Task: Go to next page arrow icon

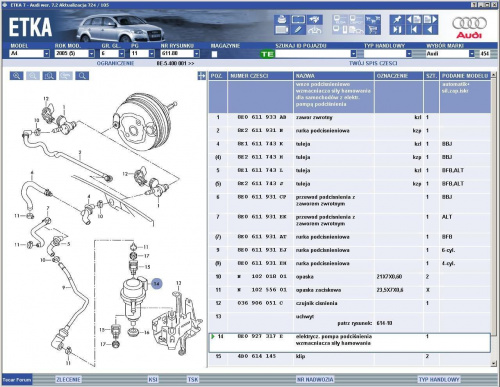Action: [x=430, y=19]
